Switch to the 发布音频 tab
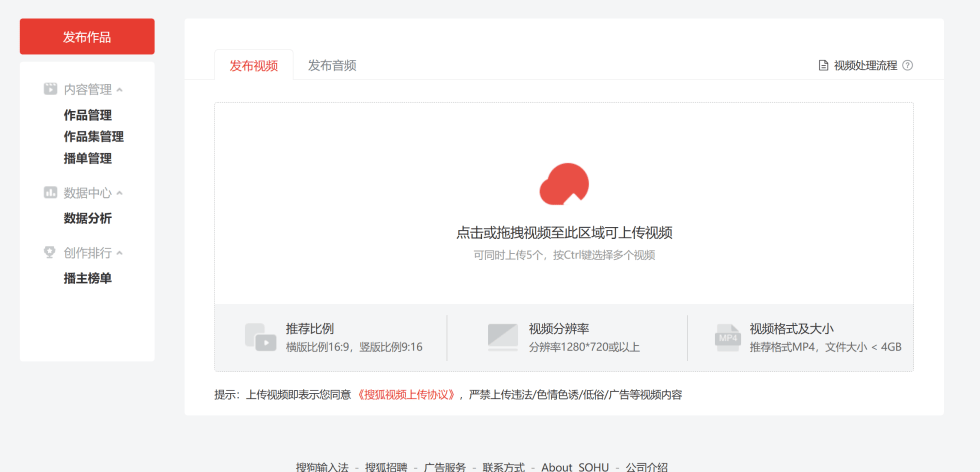The image size is (980, 472). [x=332, y=65]
